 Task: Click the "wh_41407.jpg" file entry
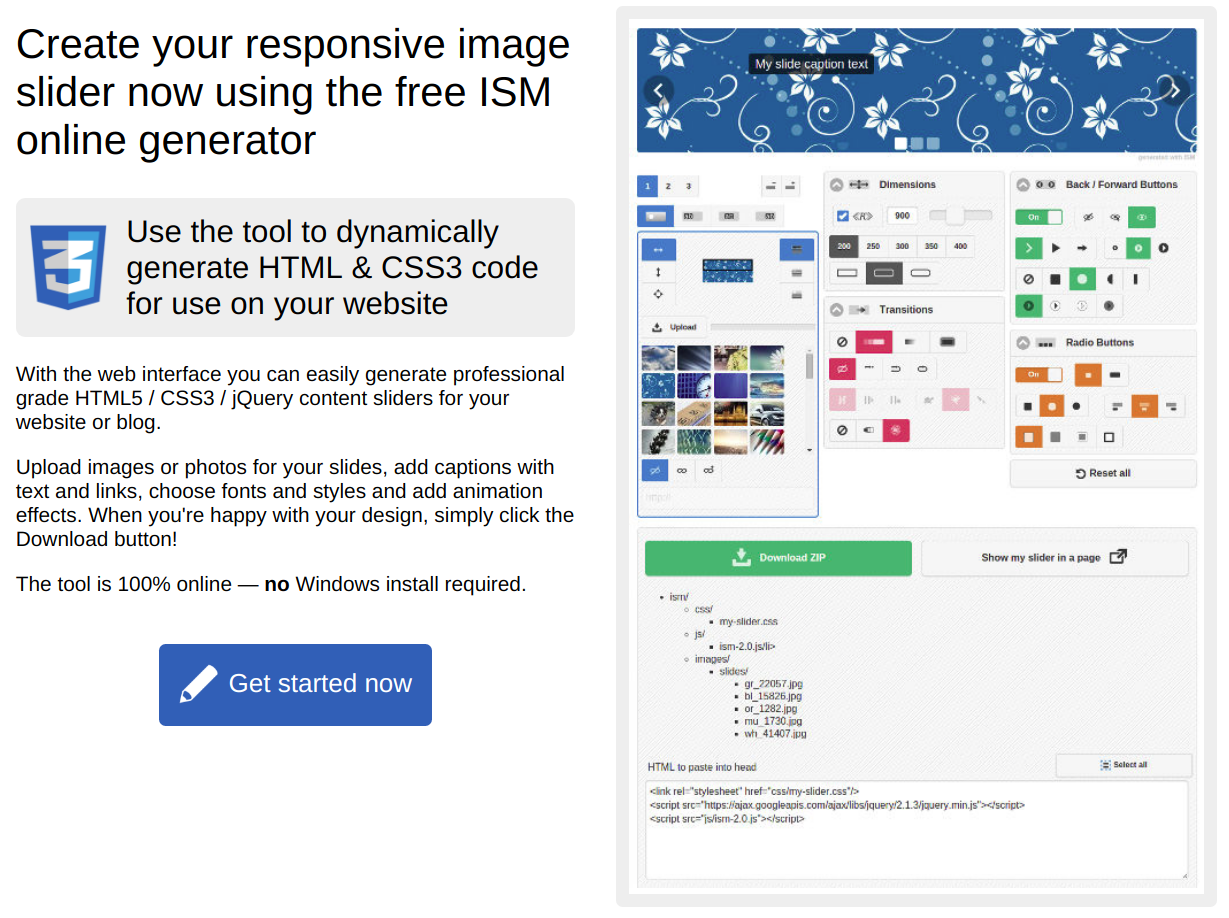(x=775, y=734)
